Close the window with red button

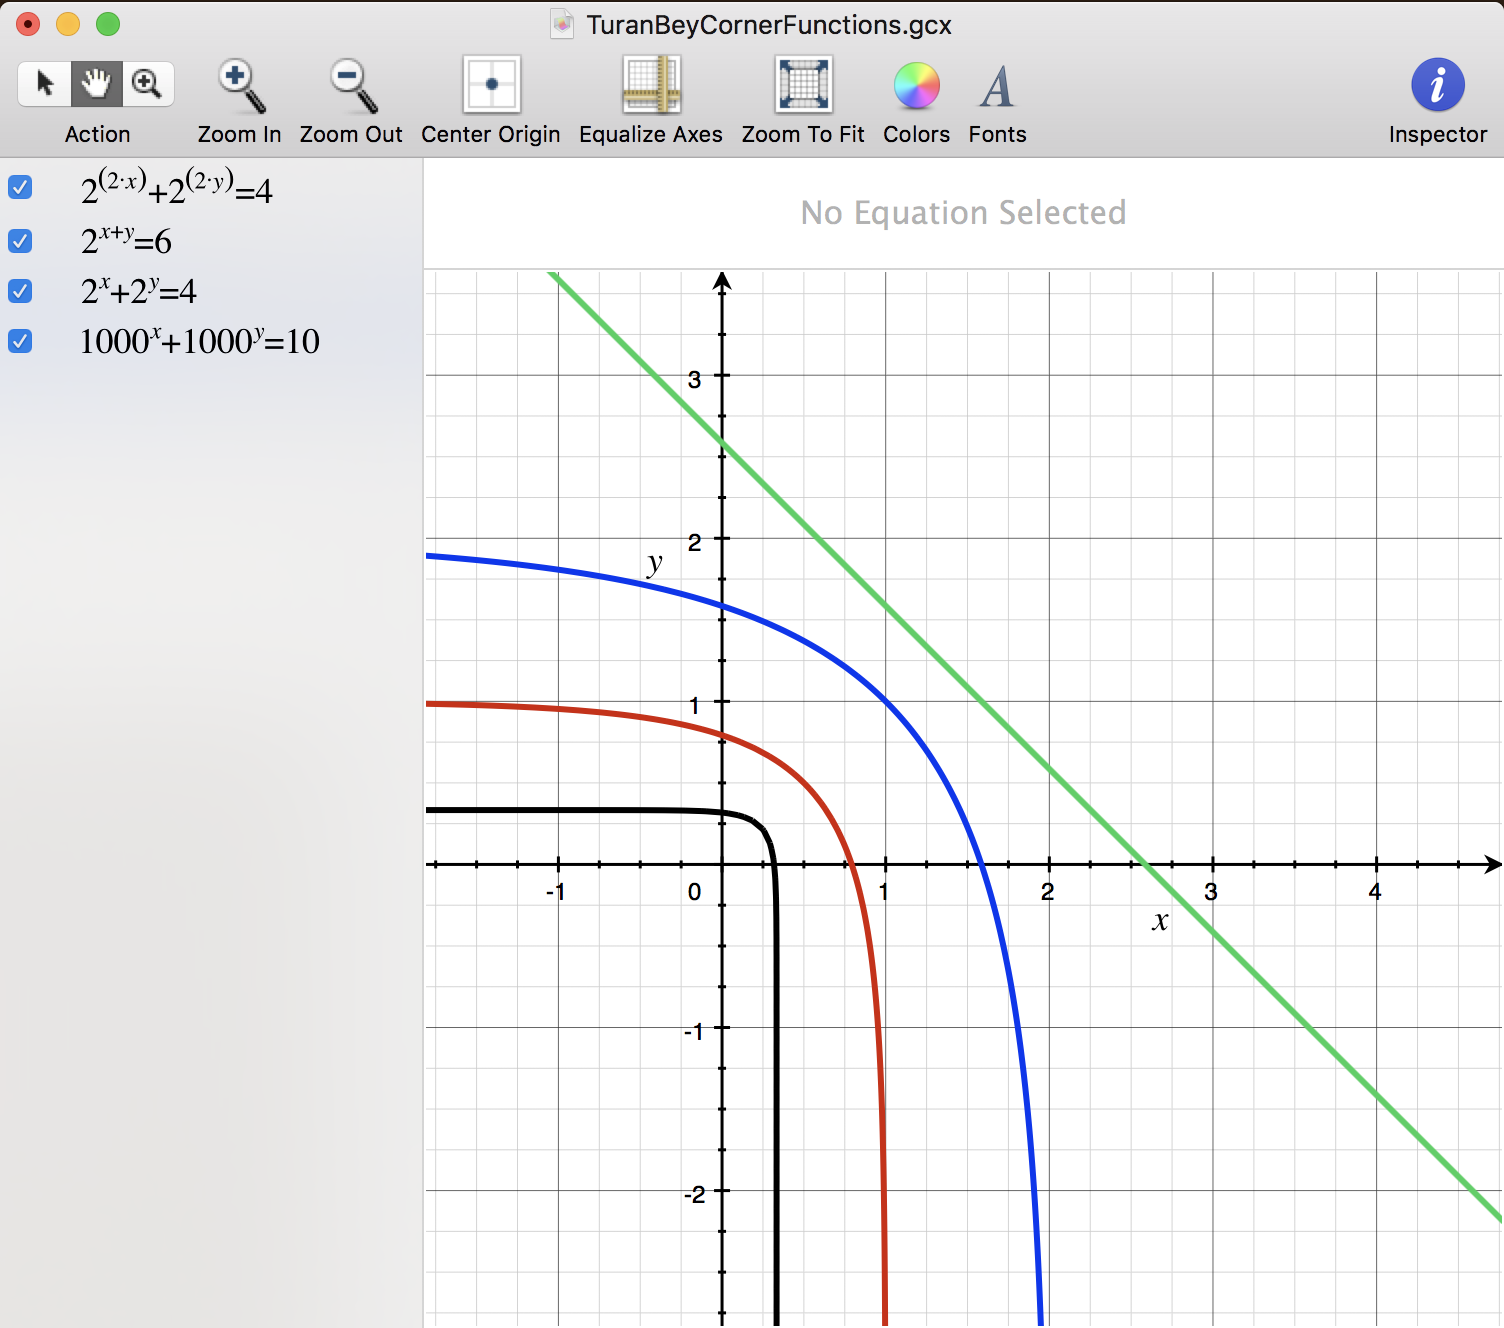point(28,24)
